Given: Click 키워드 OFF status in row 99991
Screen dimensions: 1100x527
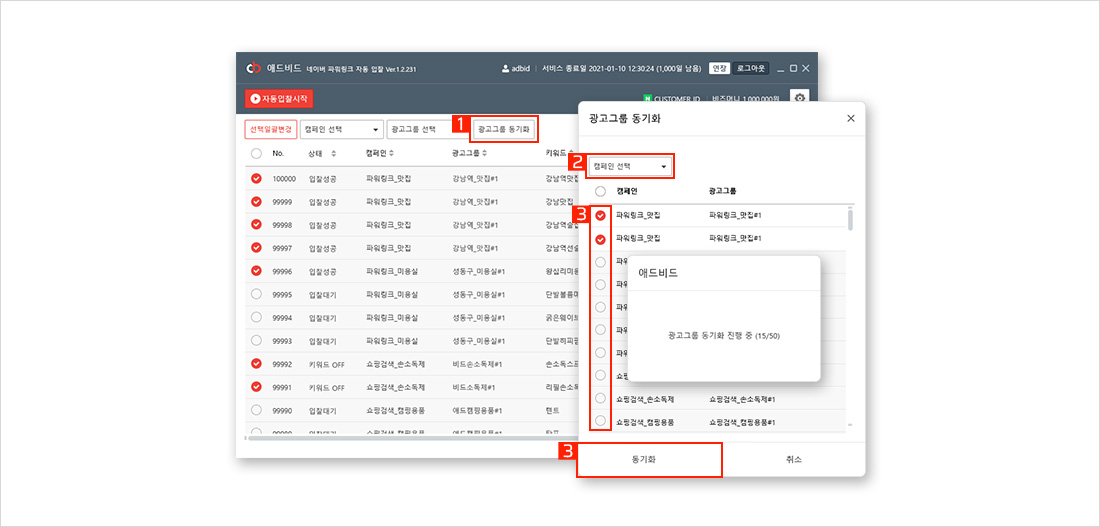Looking at the screenshot, I should coord(326,387).
